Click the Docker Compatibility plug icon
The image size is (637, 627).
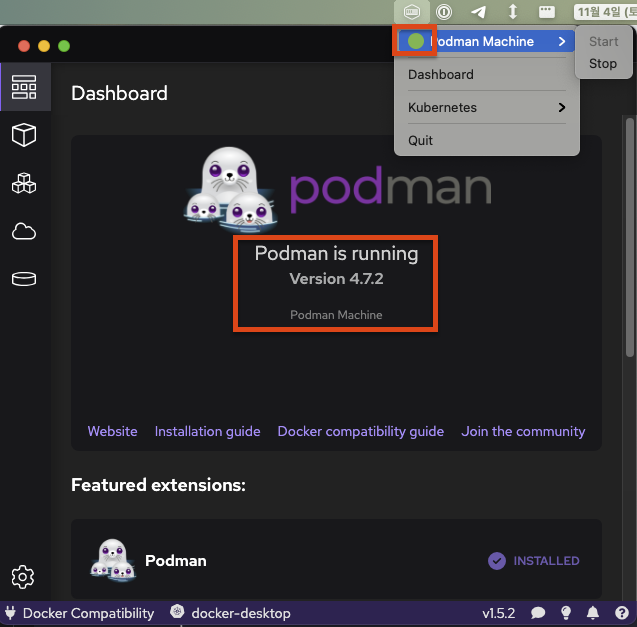coord(10,613)
